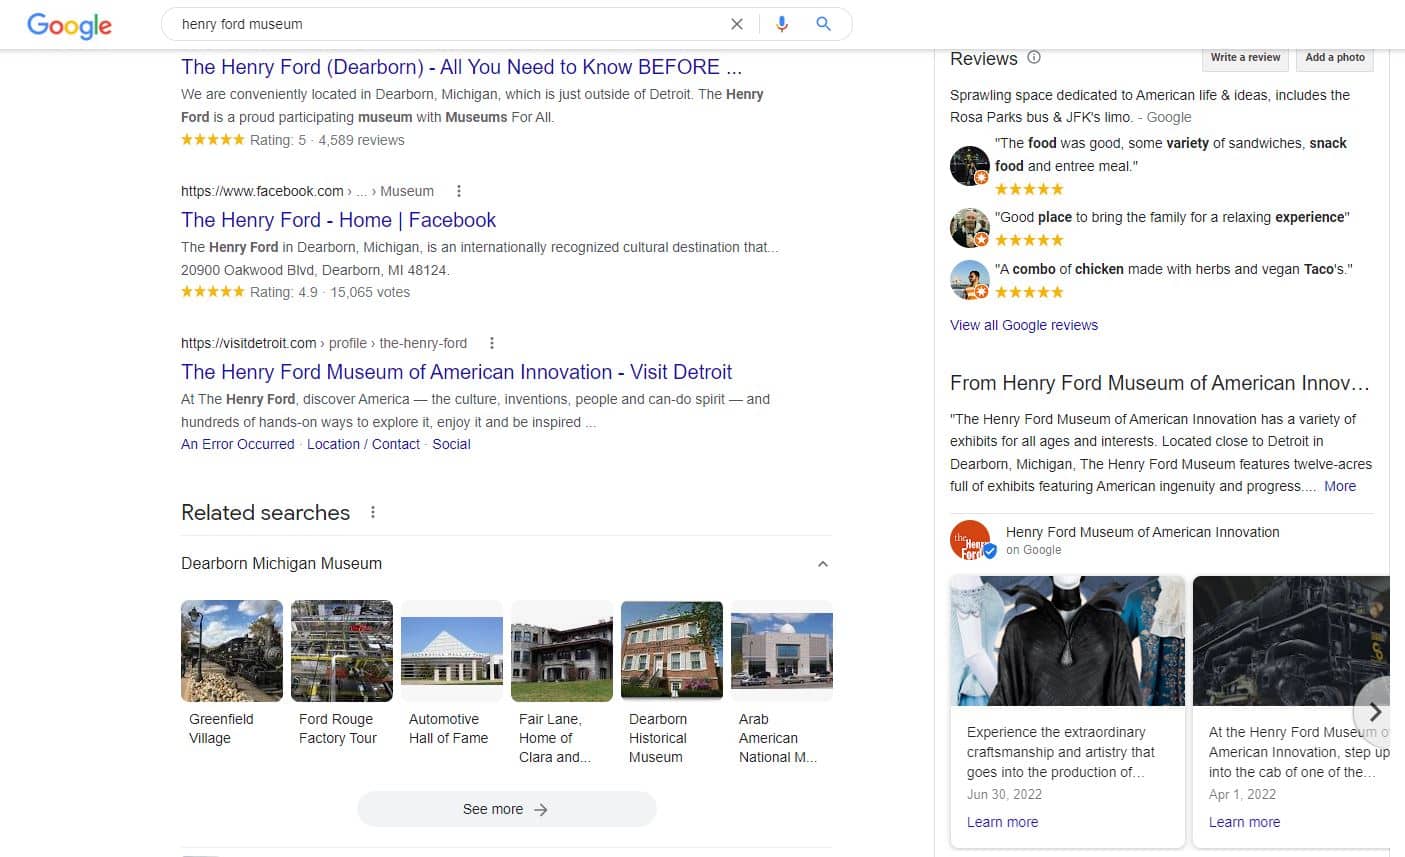This screenshot has height=857, width=1405.
Task: Click An Error Occurred sitelink
Action: pyautogui.click(x=238, y=444)
